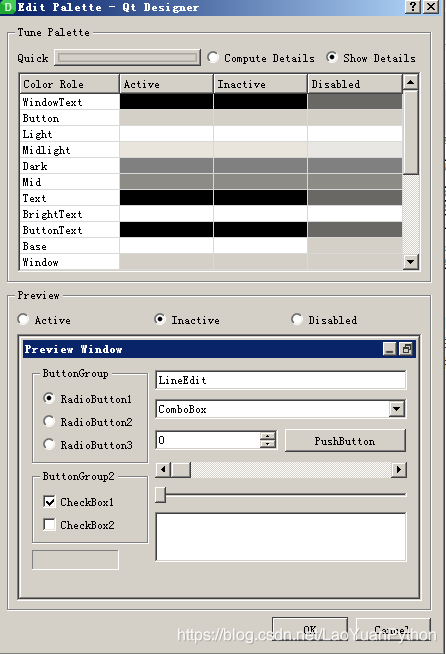446x654 pixels.
Task: Confirm the palette with OK
Action: coord(310,630)
